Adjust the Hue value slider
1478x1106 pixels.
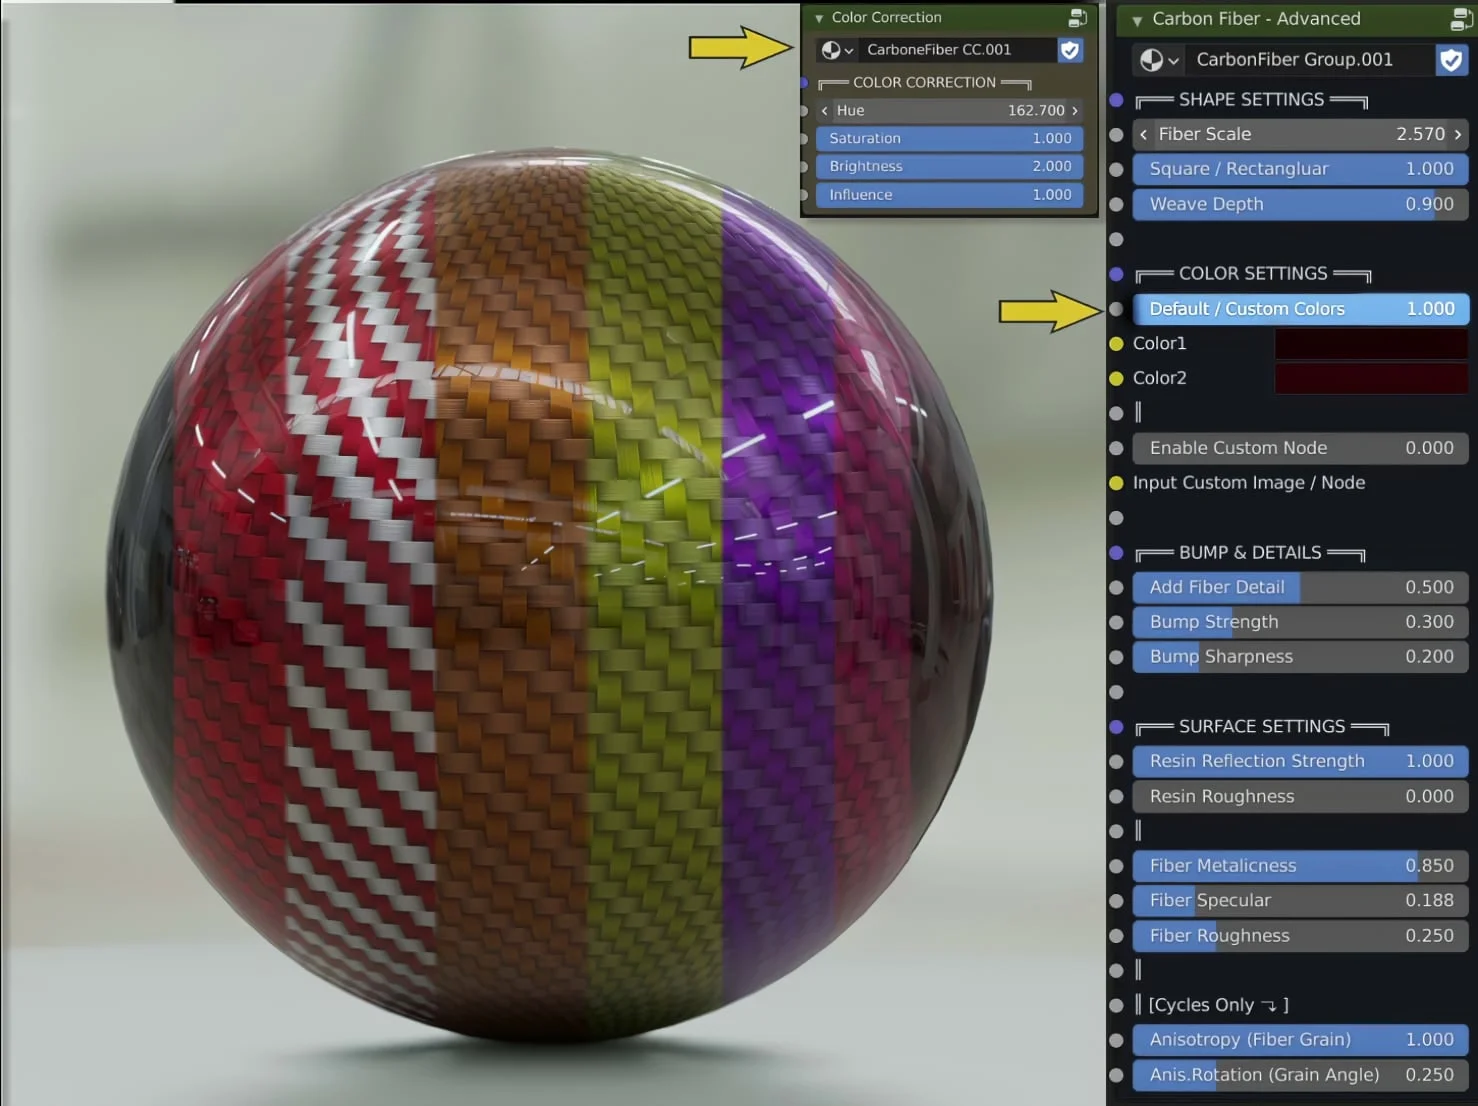948,110
